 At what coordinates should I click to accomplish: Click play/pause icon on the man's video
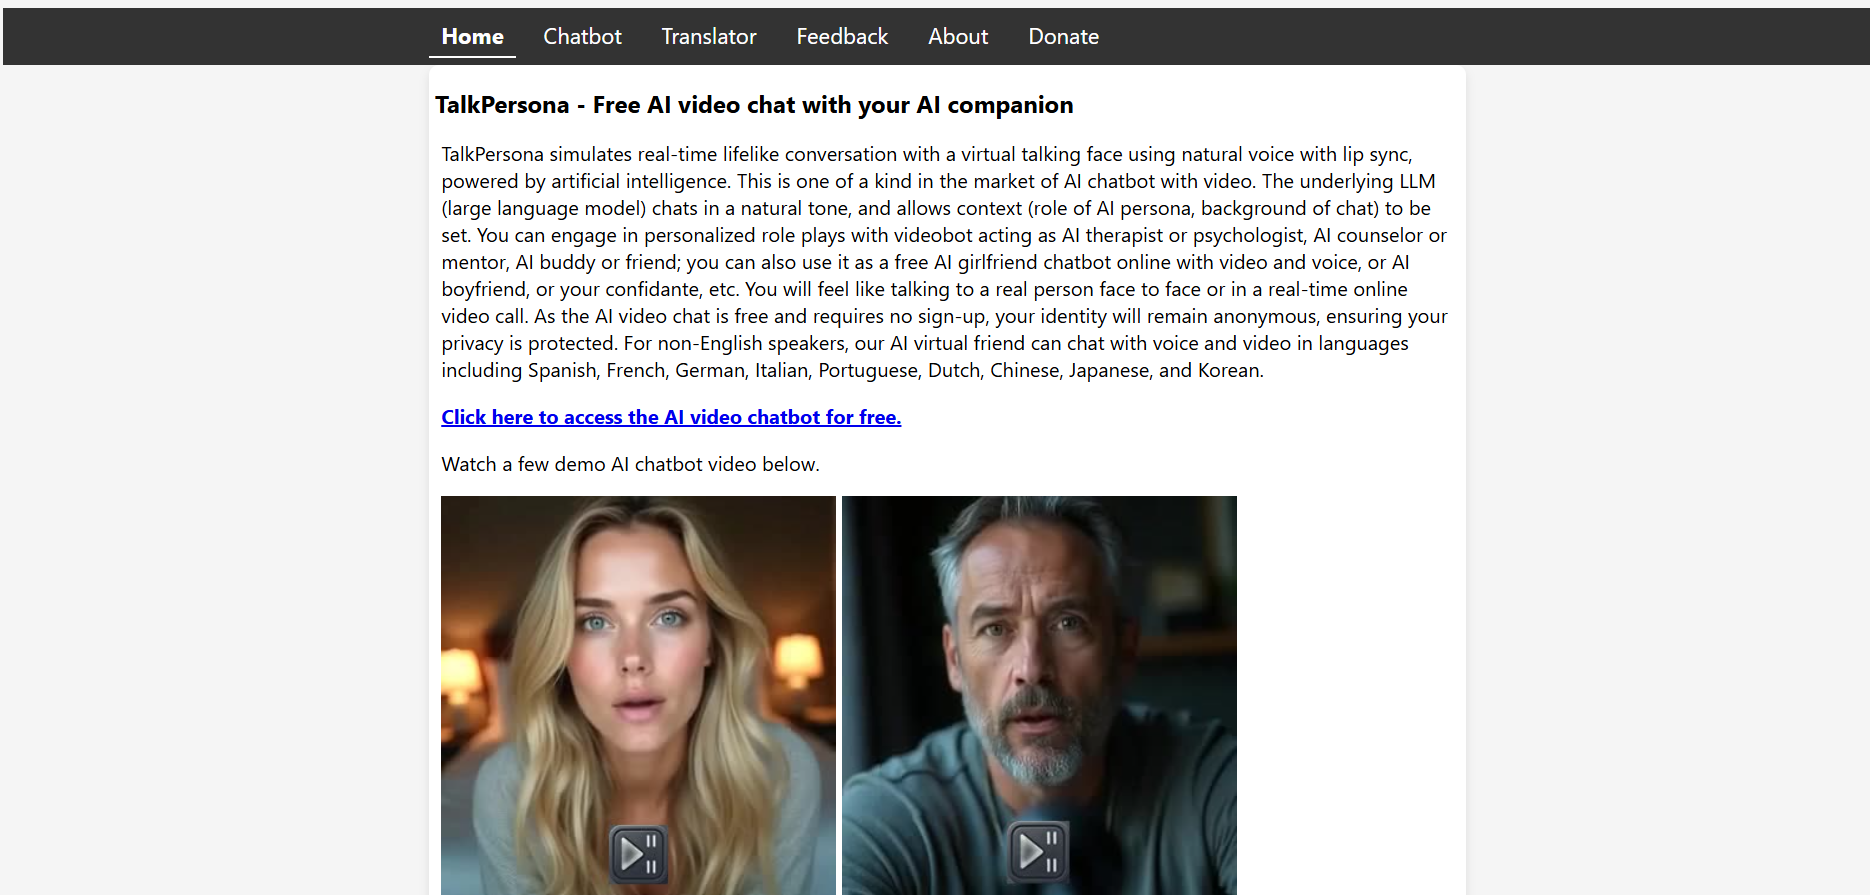(1038, 852)
